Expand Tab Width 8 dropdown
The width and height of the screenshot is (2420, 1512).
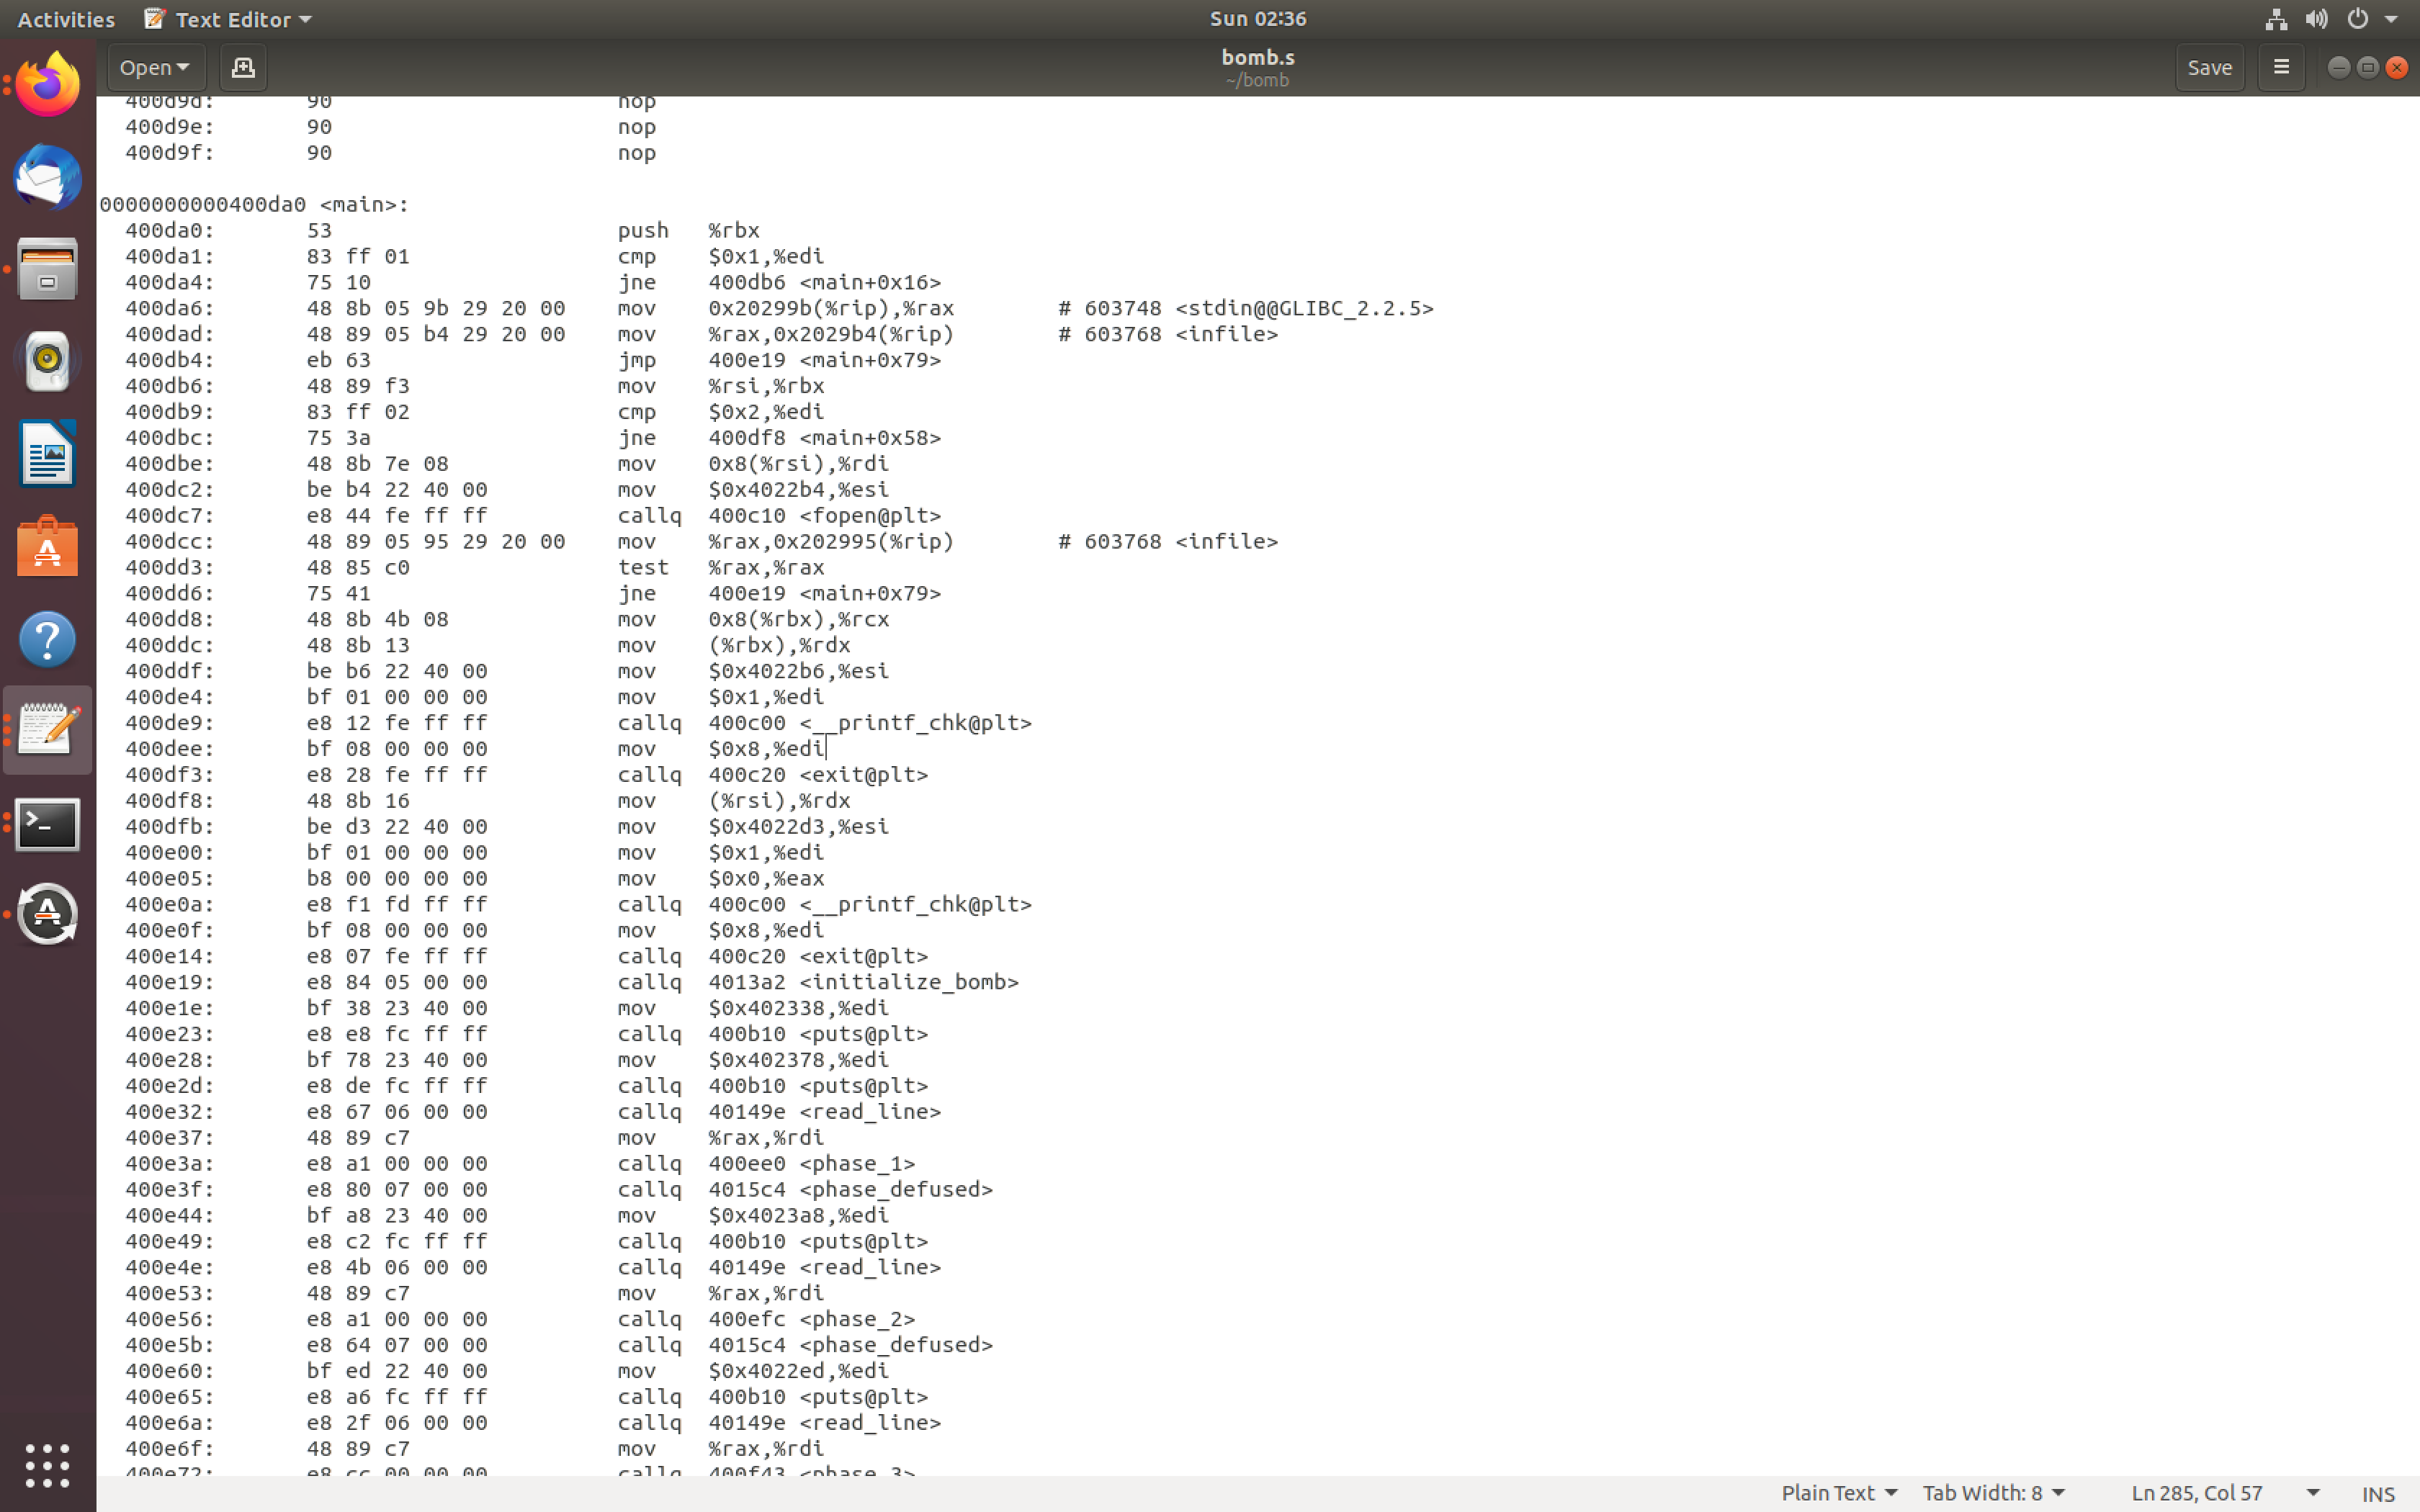tap(1993, 1492)
